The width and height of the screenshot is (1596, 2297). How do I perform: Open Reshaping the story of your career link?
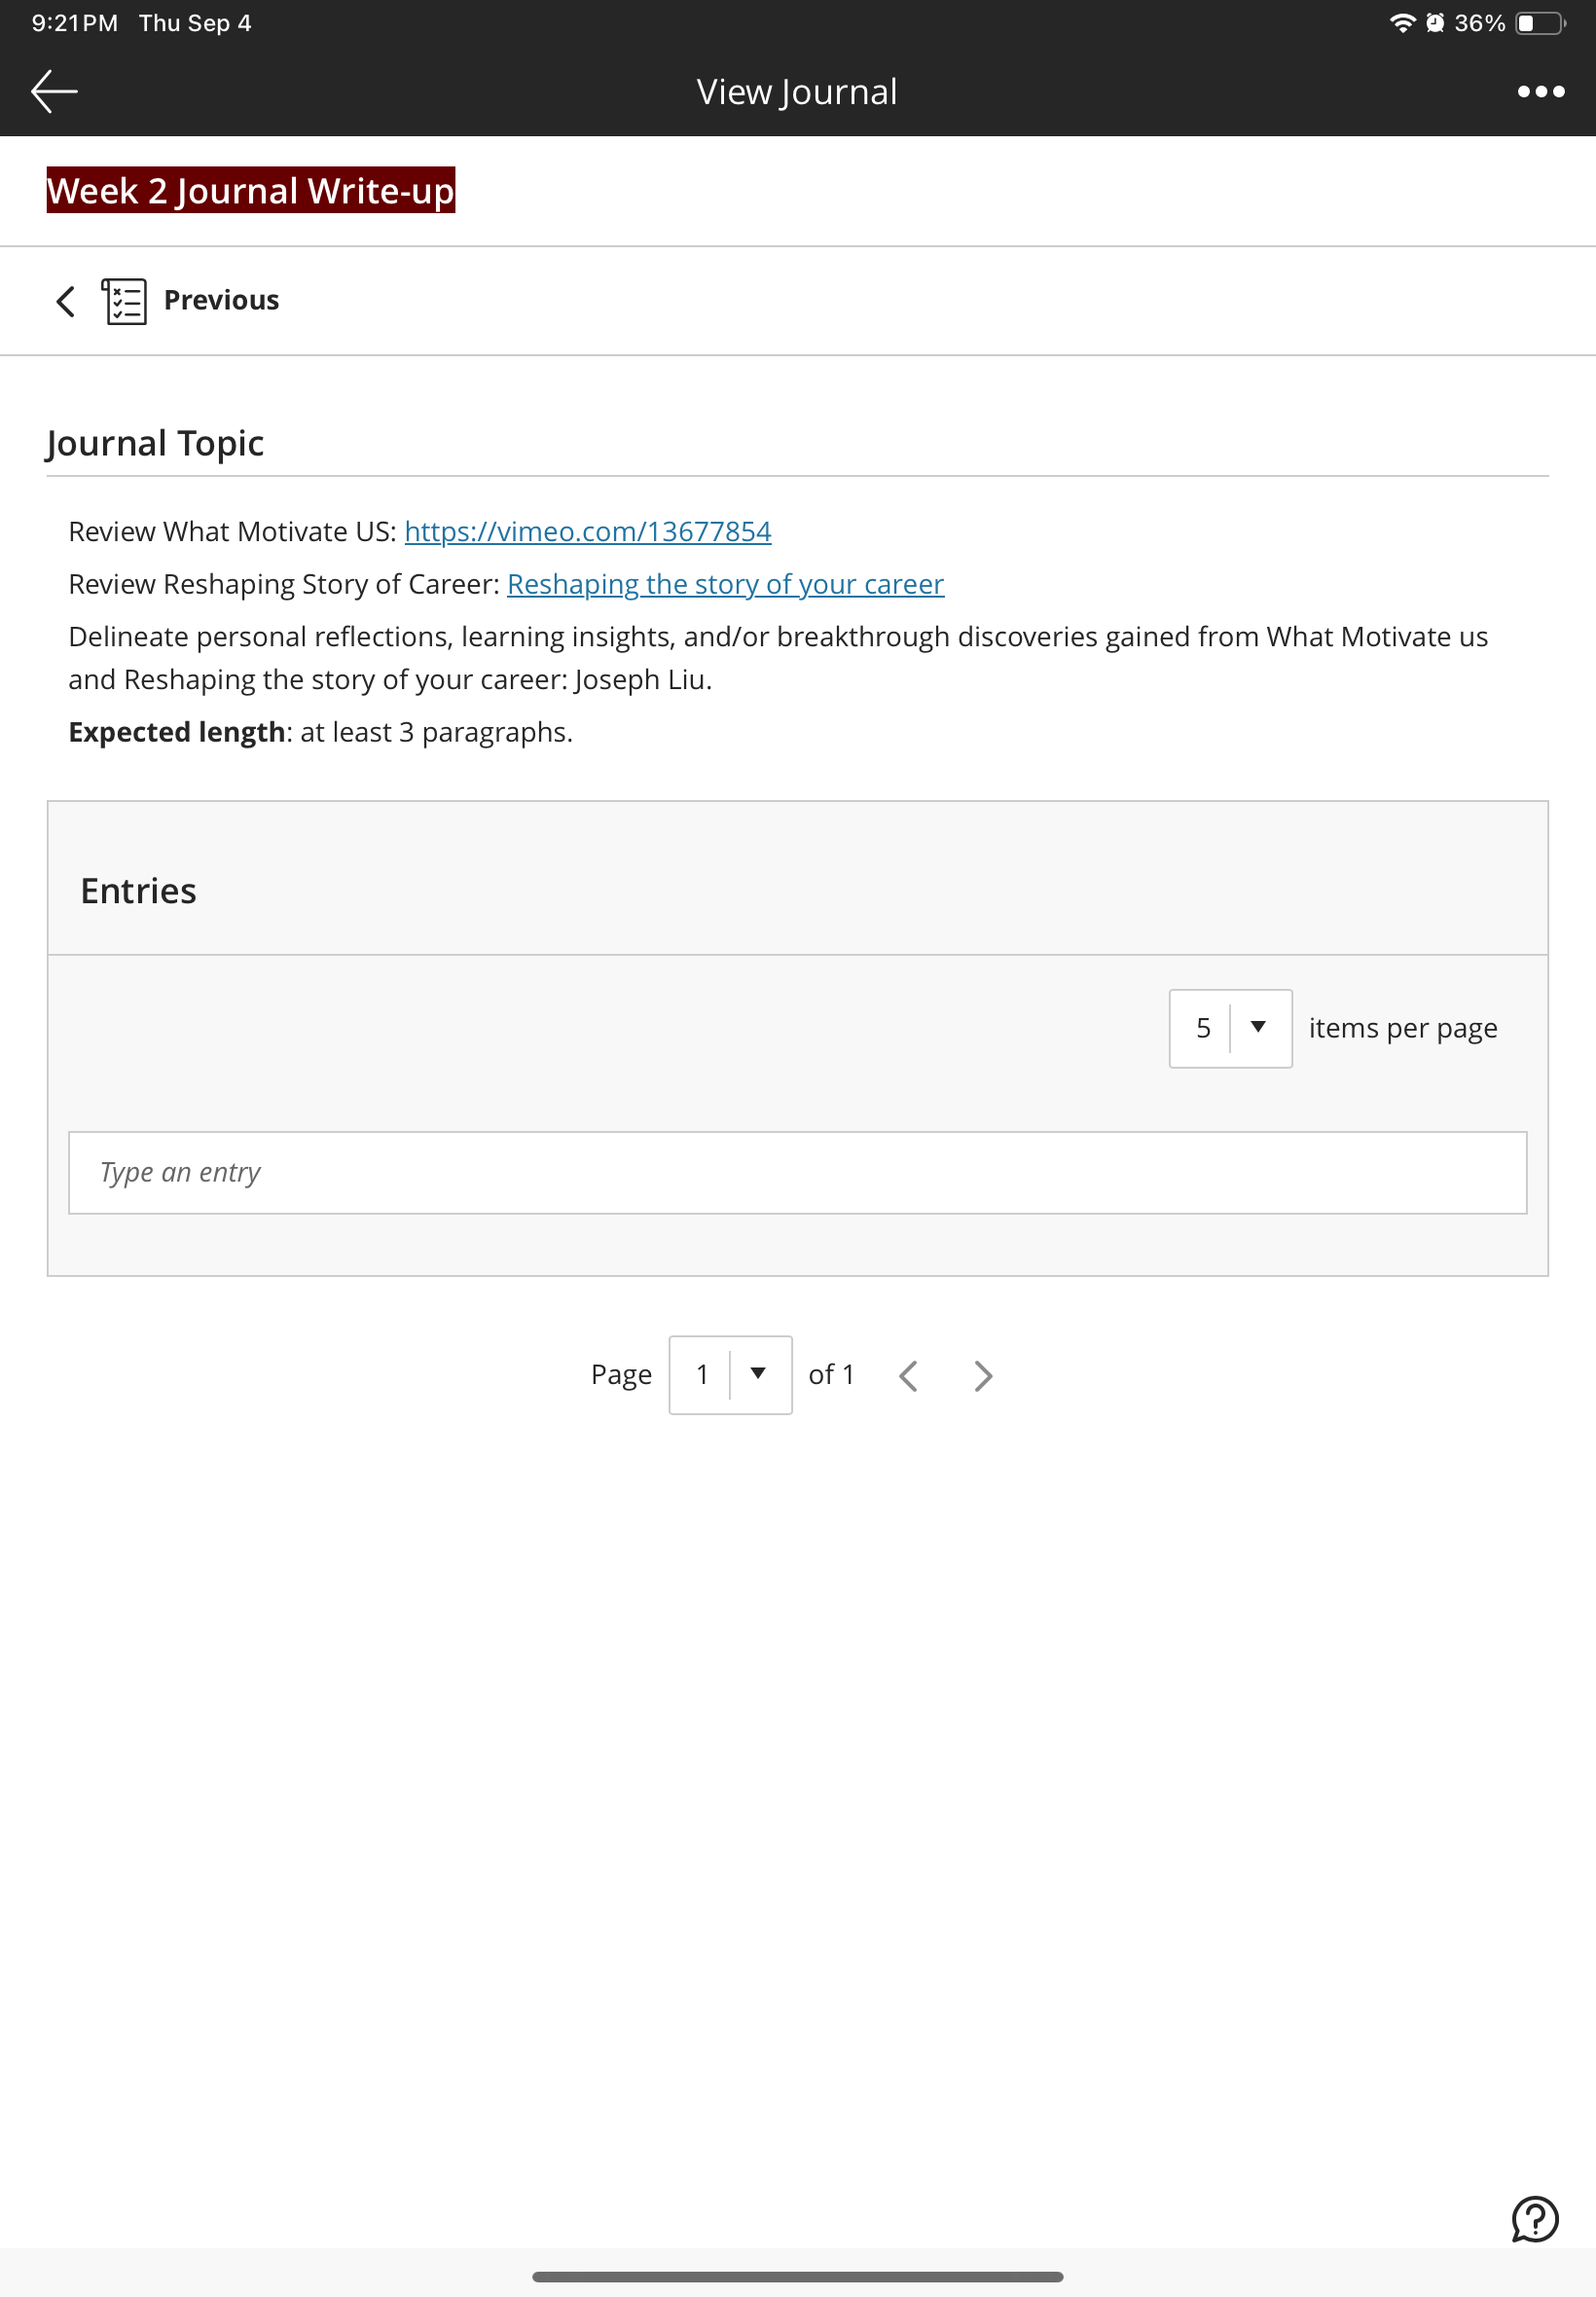(725, 584)
